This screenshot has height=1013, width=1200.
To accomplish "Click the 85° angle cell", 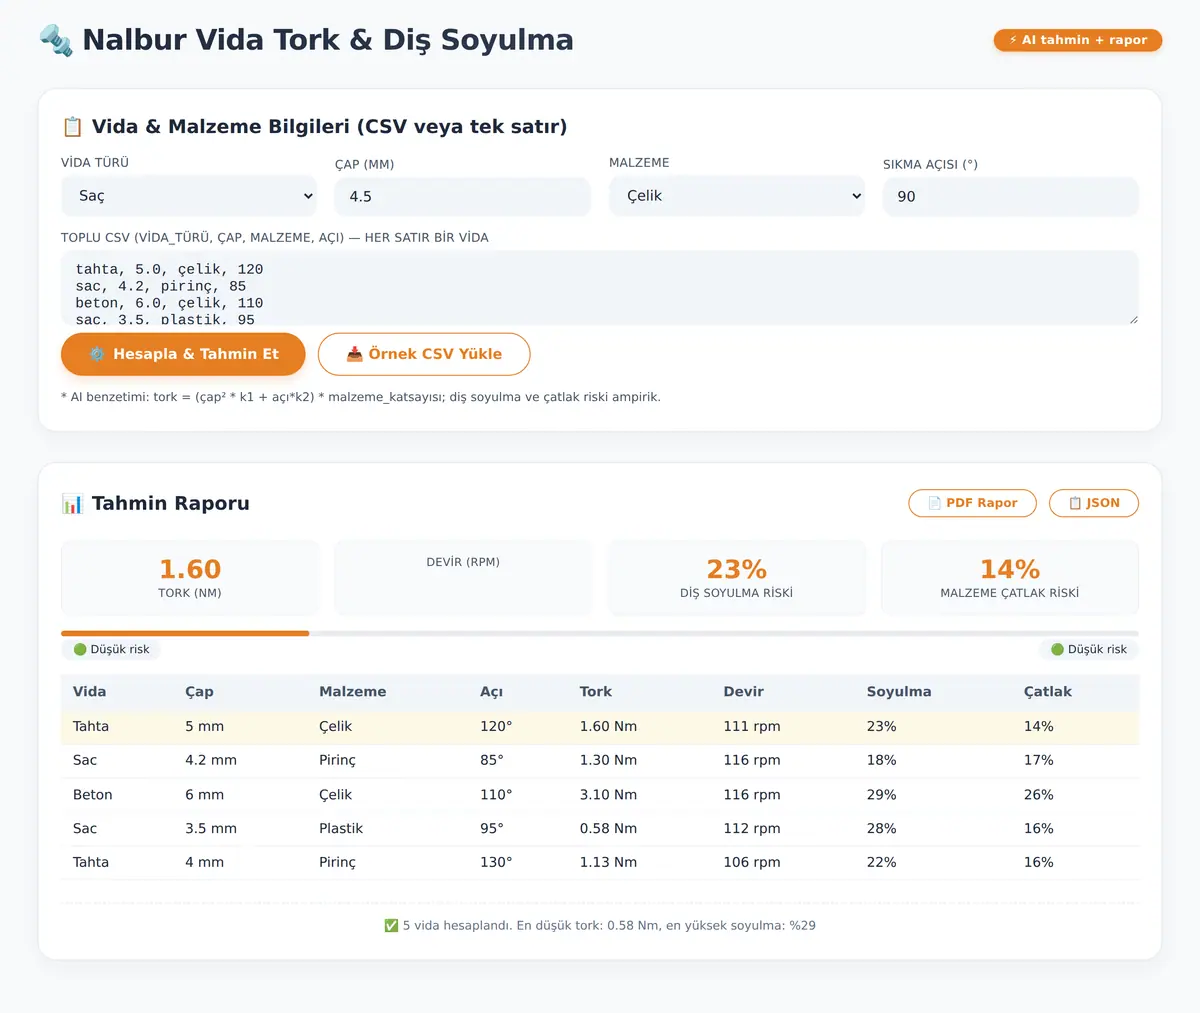I will click(492, 761).
